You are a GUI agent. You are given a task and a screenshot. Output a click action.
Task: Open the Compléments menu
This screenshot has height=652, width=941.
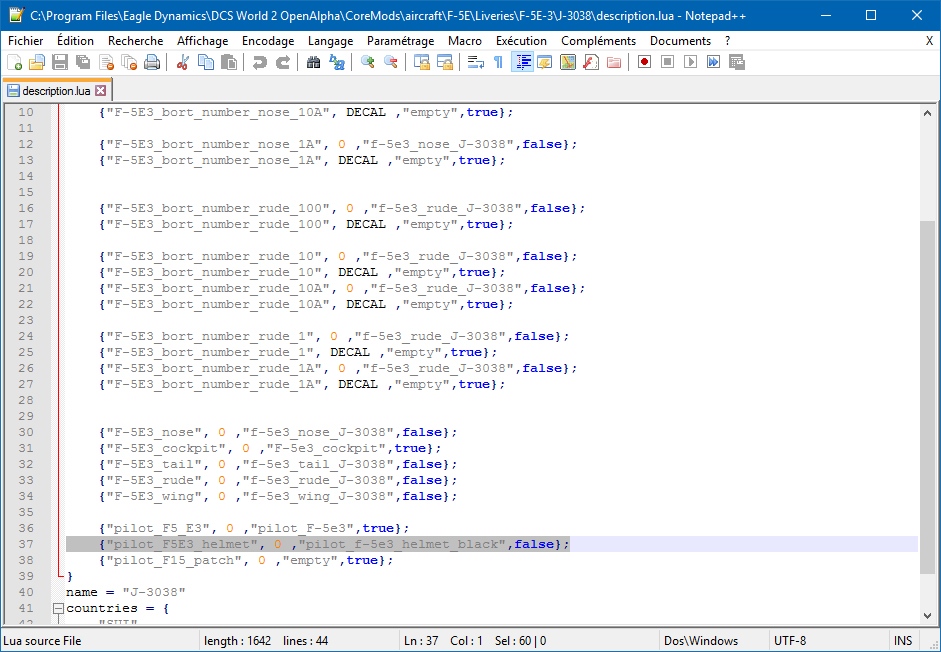[598, 41]
